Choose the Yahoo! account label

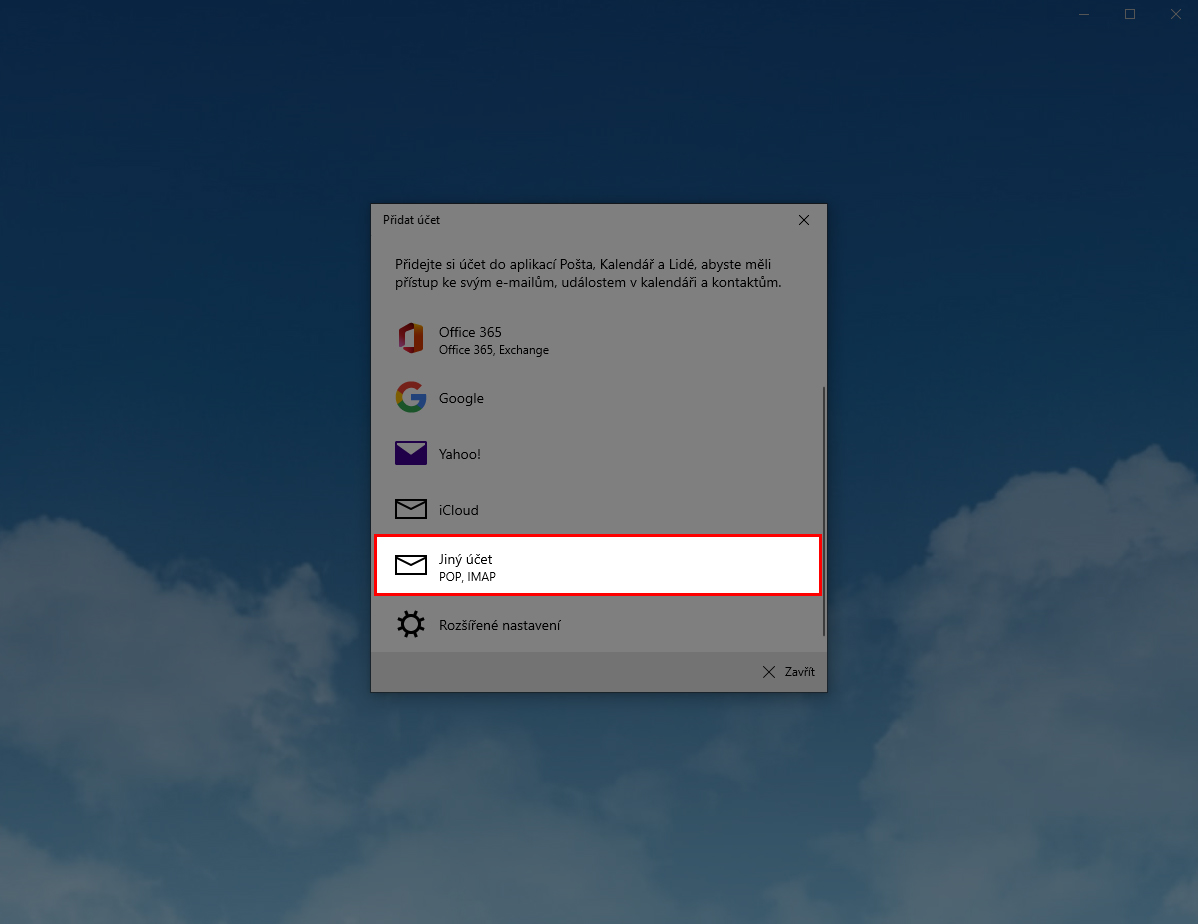(x=459, y=454)
